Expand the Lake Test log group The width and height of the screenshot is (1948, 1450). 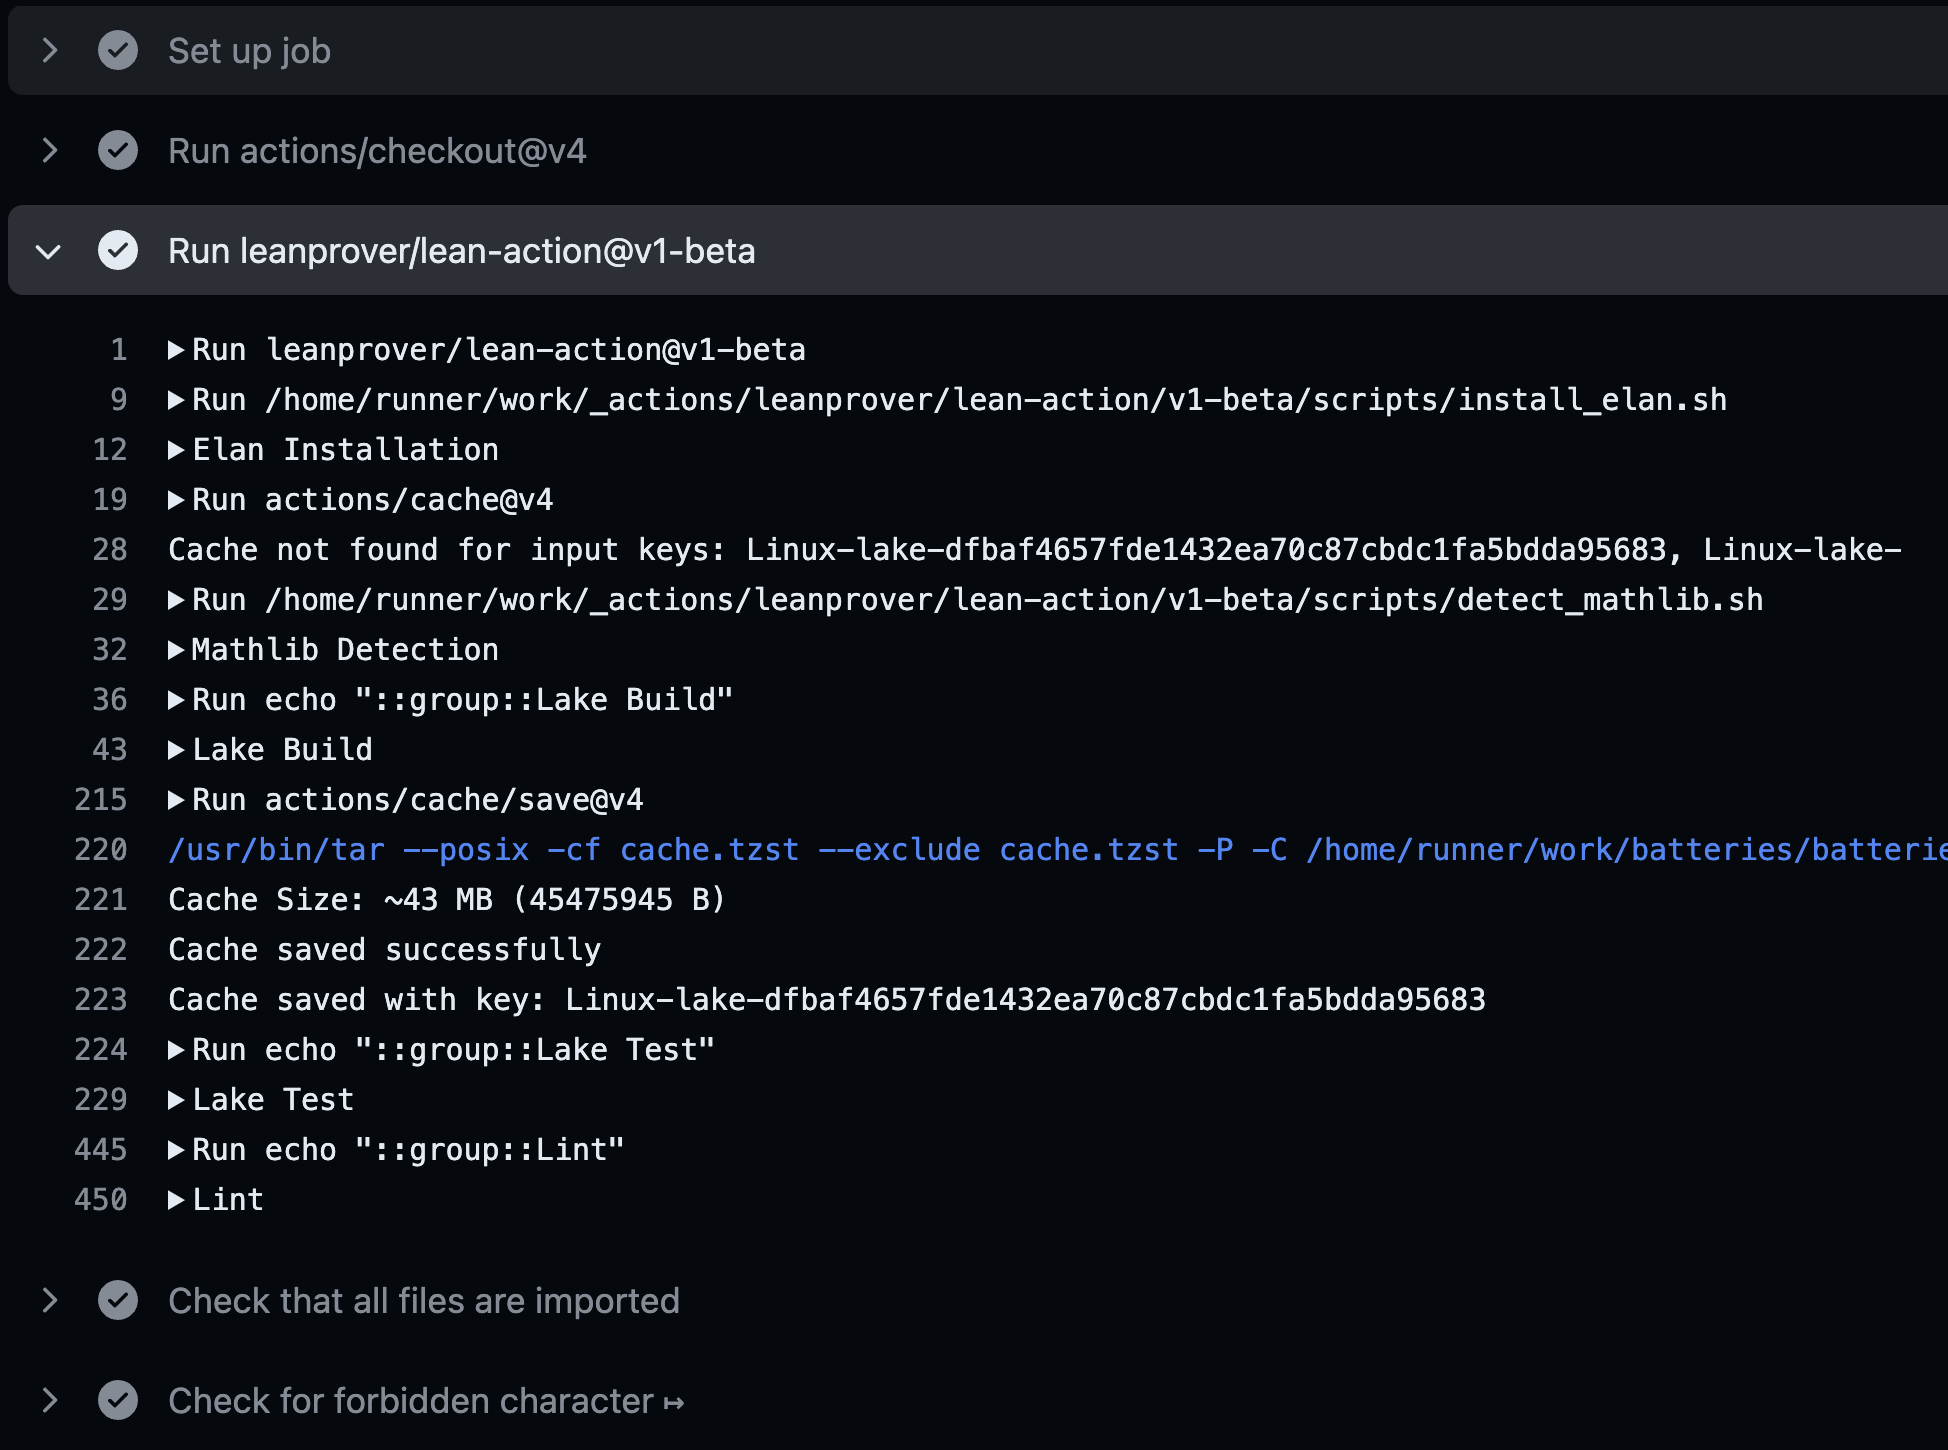click(x=176, y=1100)
